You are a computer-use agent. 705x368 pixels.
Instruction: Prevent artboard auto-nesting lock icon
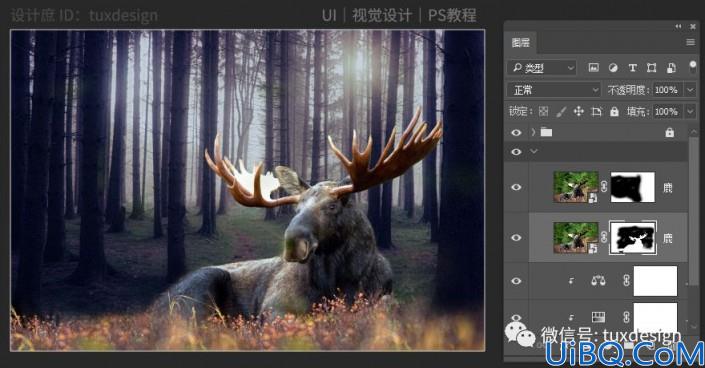[x=596, y=111]
